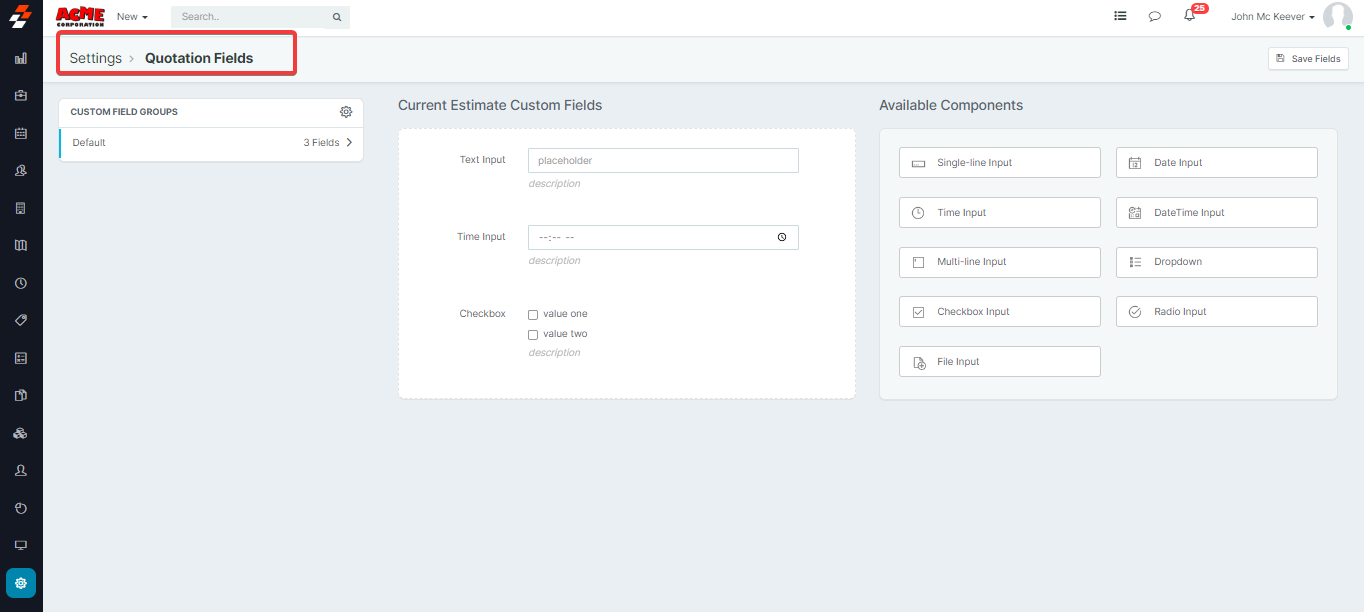Screen dimensions: 1364x612
Task: Open the "New" dropdown menu
Action: (132, 17)
